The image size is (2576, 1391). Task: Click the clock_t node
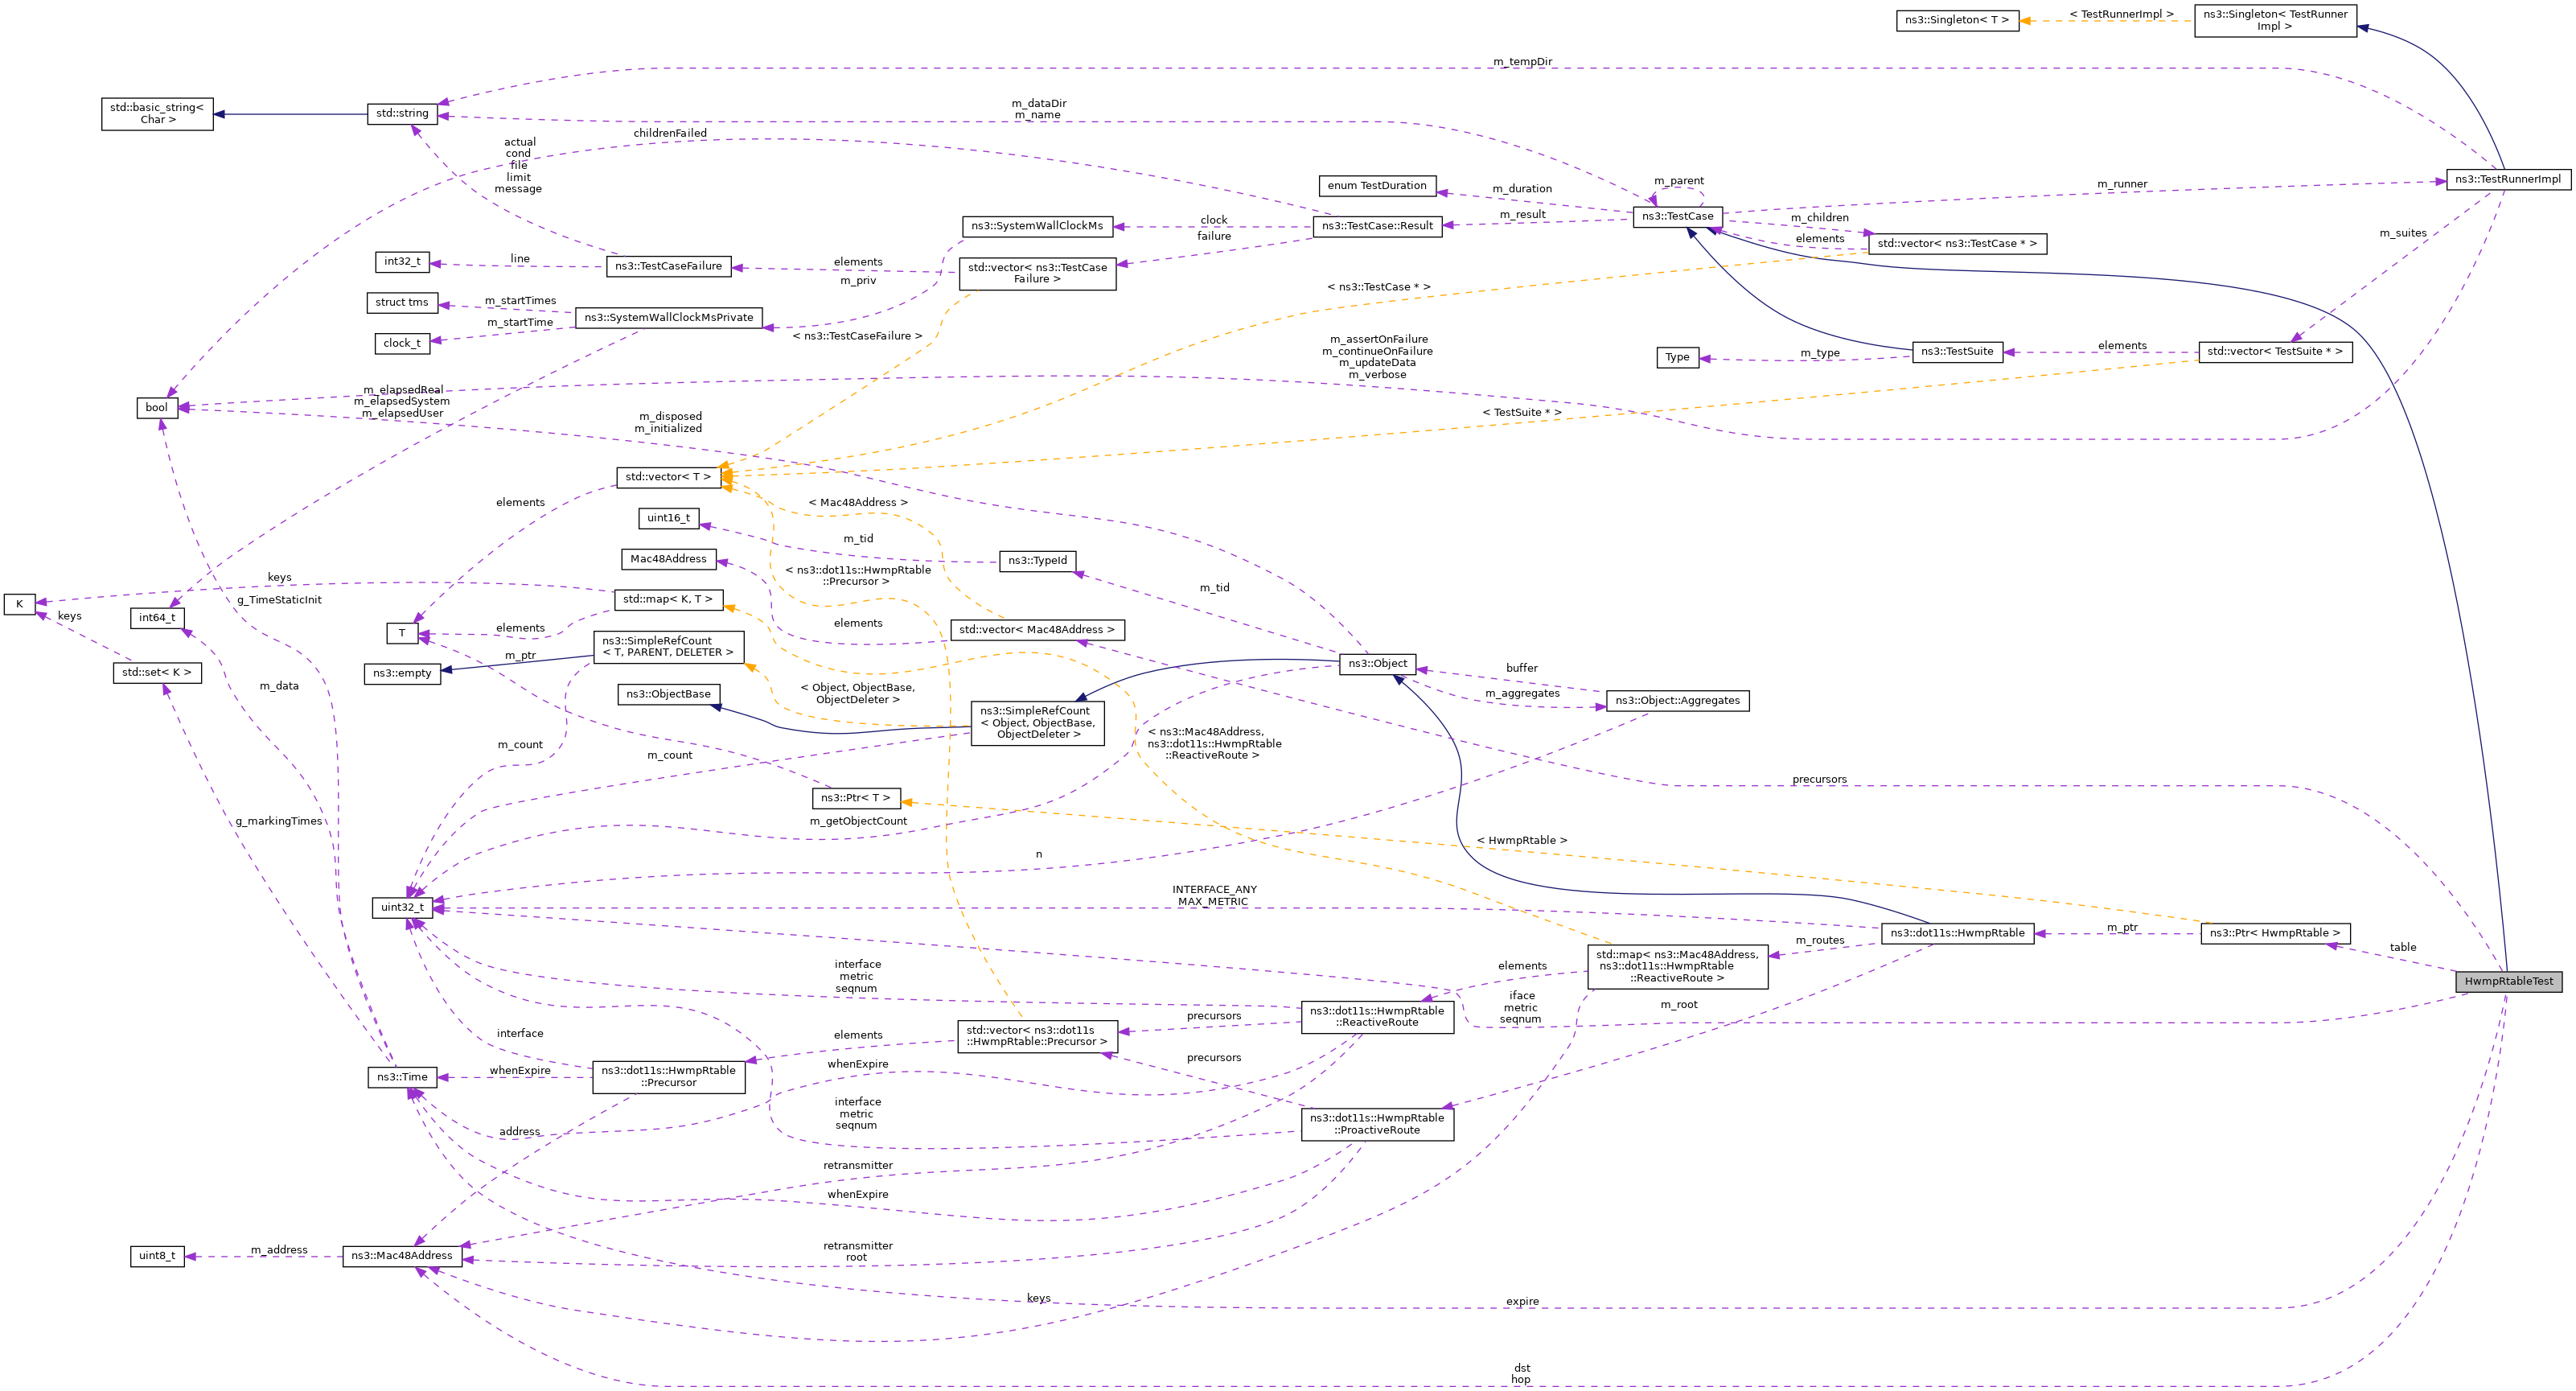402,343
